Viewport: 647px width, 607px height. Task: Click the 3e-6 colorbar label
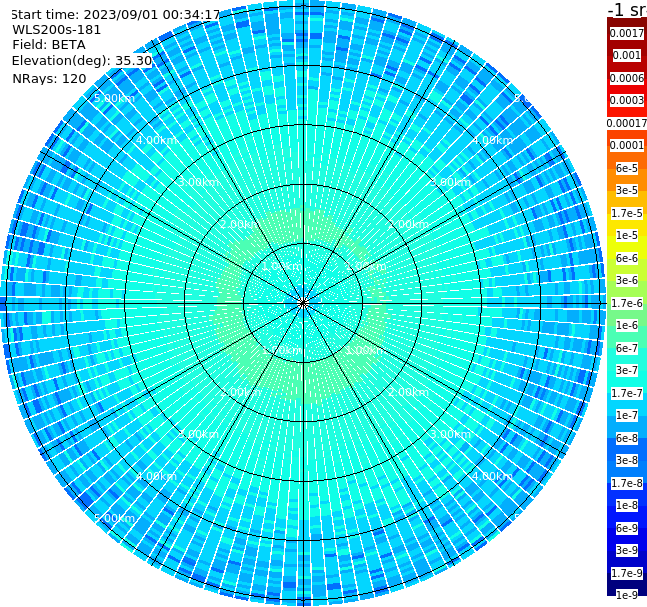coord(627,280)
